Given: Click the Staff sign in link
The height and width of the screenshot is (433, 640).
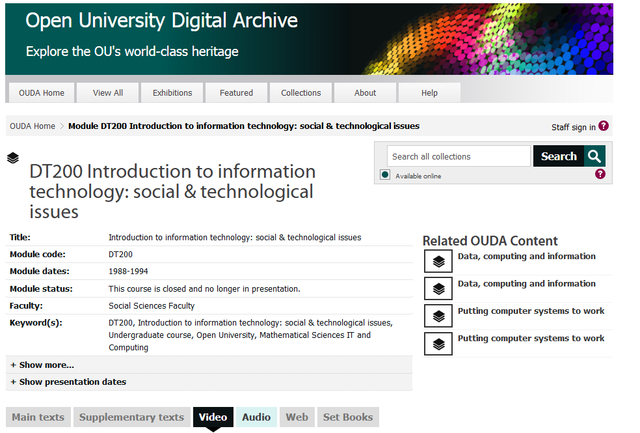Looking at the screenshot, I should [573, 127].
